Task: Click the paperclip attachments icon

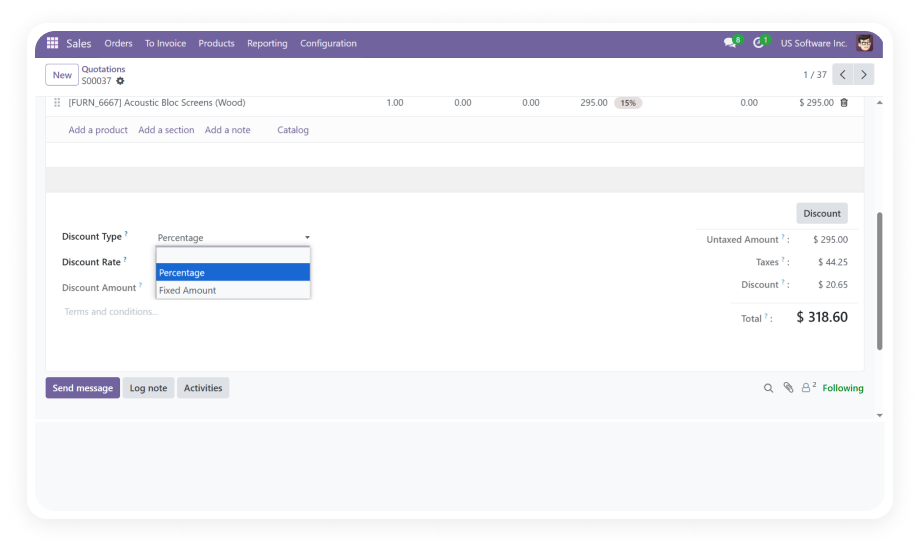Action: point(788,387)
